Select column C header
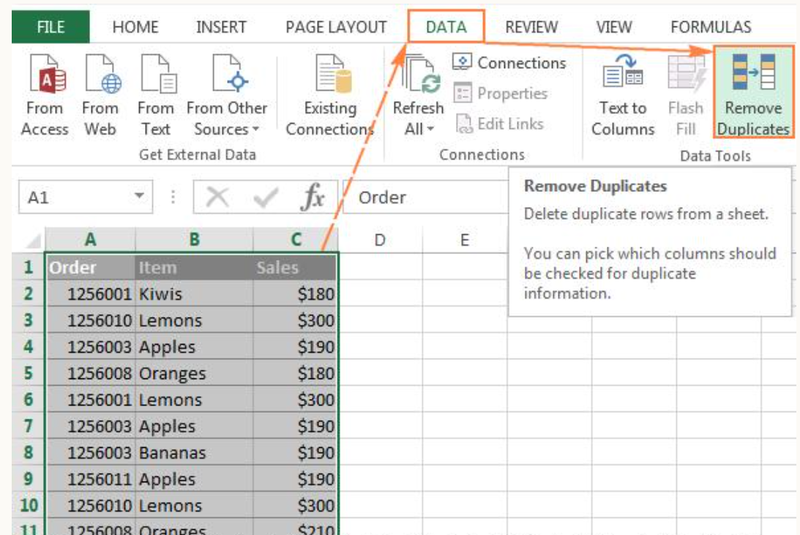Screen dimensions: 800x535 tap(295, 240)
